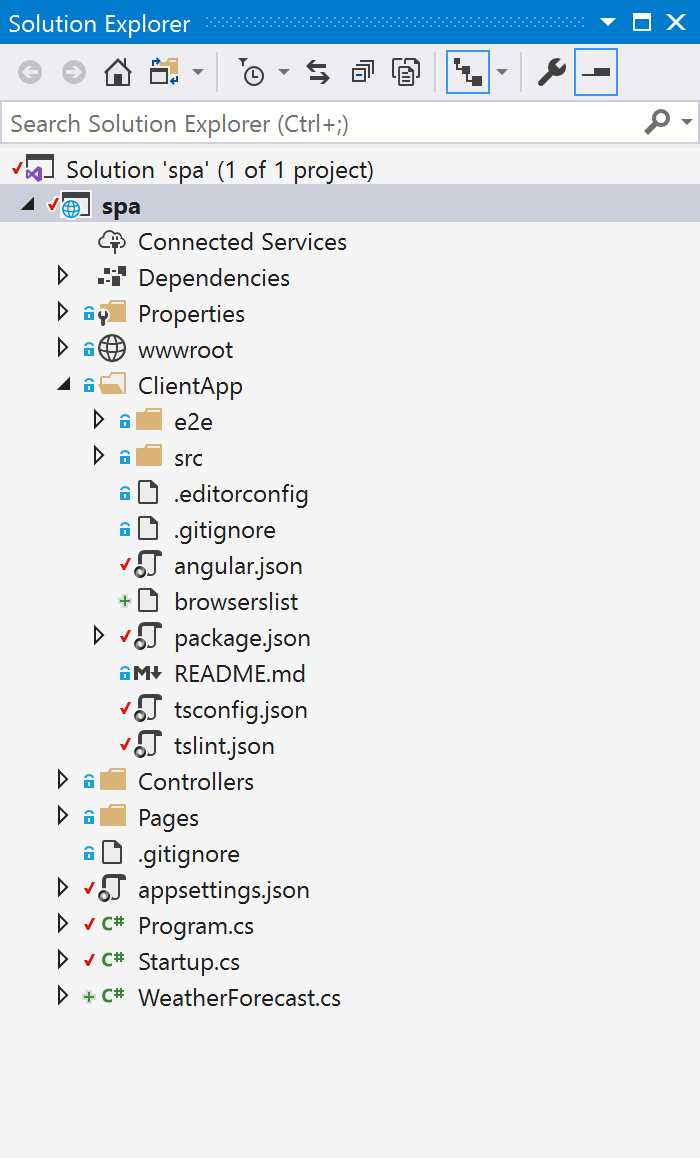Open Properties using the wrench icon
700x1158 pixels.
(x=550, y=72)
